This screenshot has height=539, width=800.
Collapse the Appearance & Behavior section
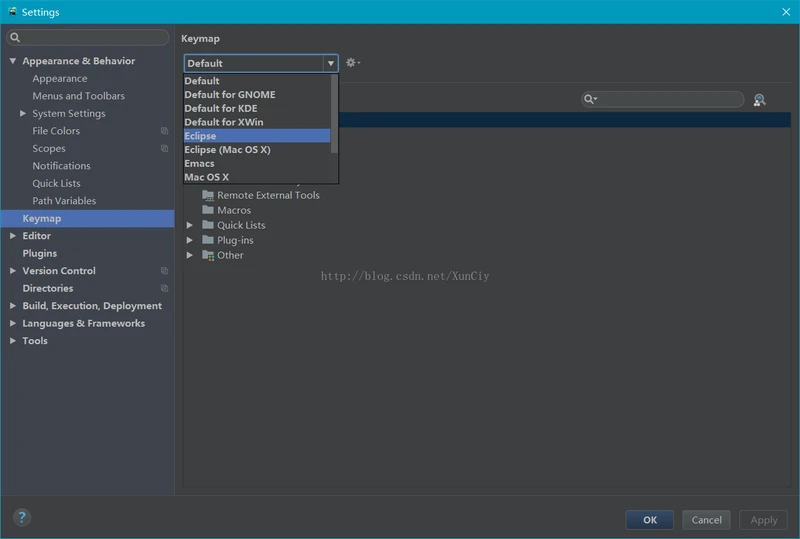tap(12, 61)
